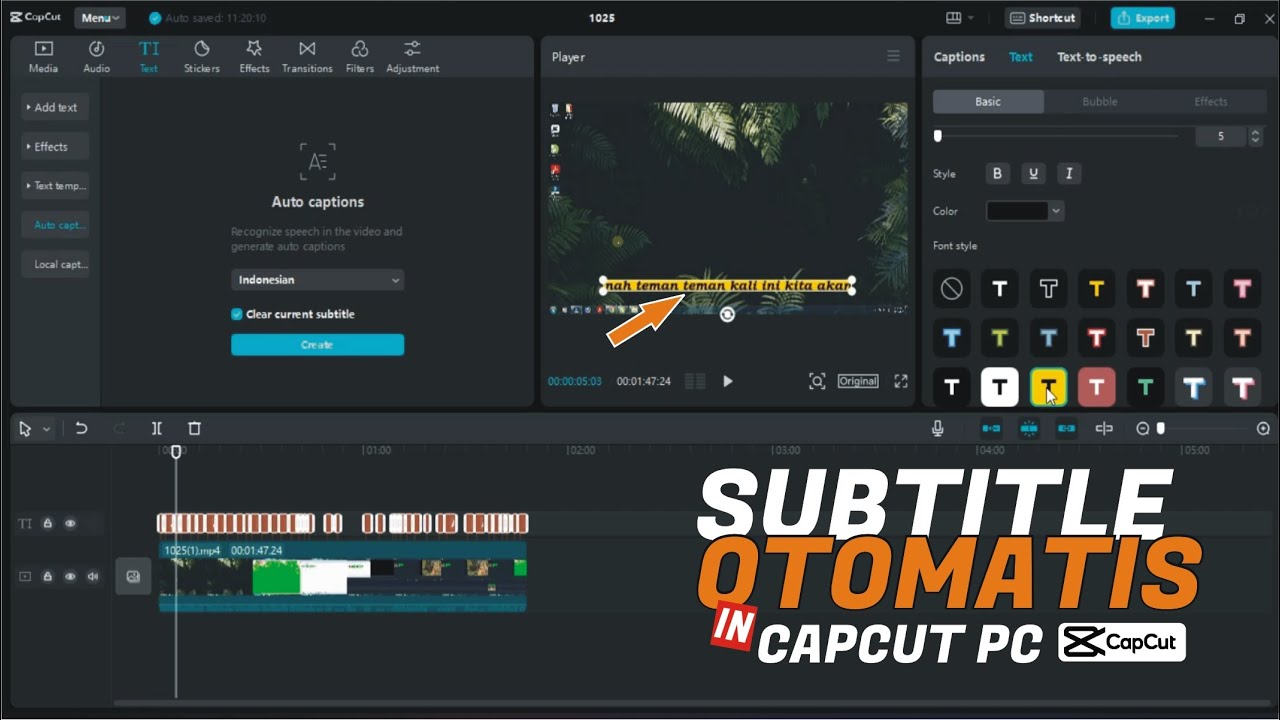Open the Media panel

43,57
